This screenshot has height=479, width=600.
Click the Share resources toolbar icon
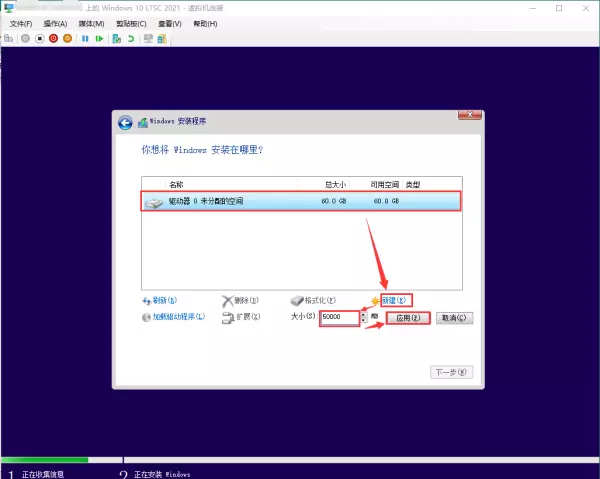click(162, 39)
